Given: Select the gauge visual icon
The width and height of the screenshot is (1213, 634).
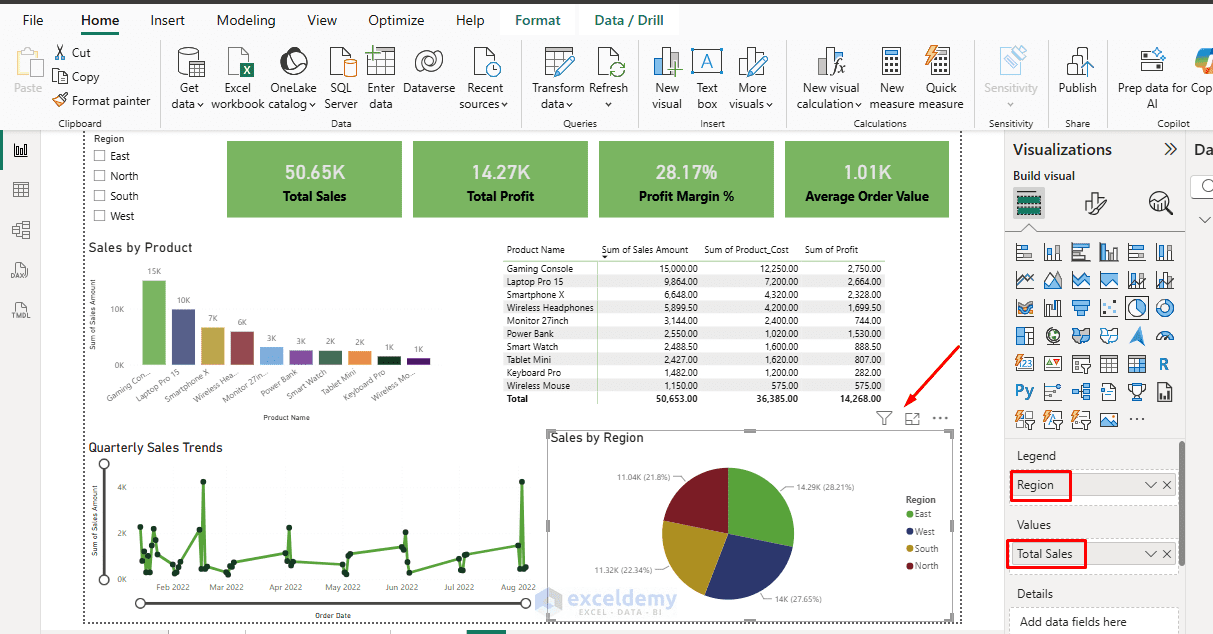Looking at the screenshot, I should [1165, 336].
